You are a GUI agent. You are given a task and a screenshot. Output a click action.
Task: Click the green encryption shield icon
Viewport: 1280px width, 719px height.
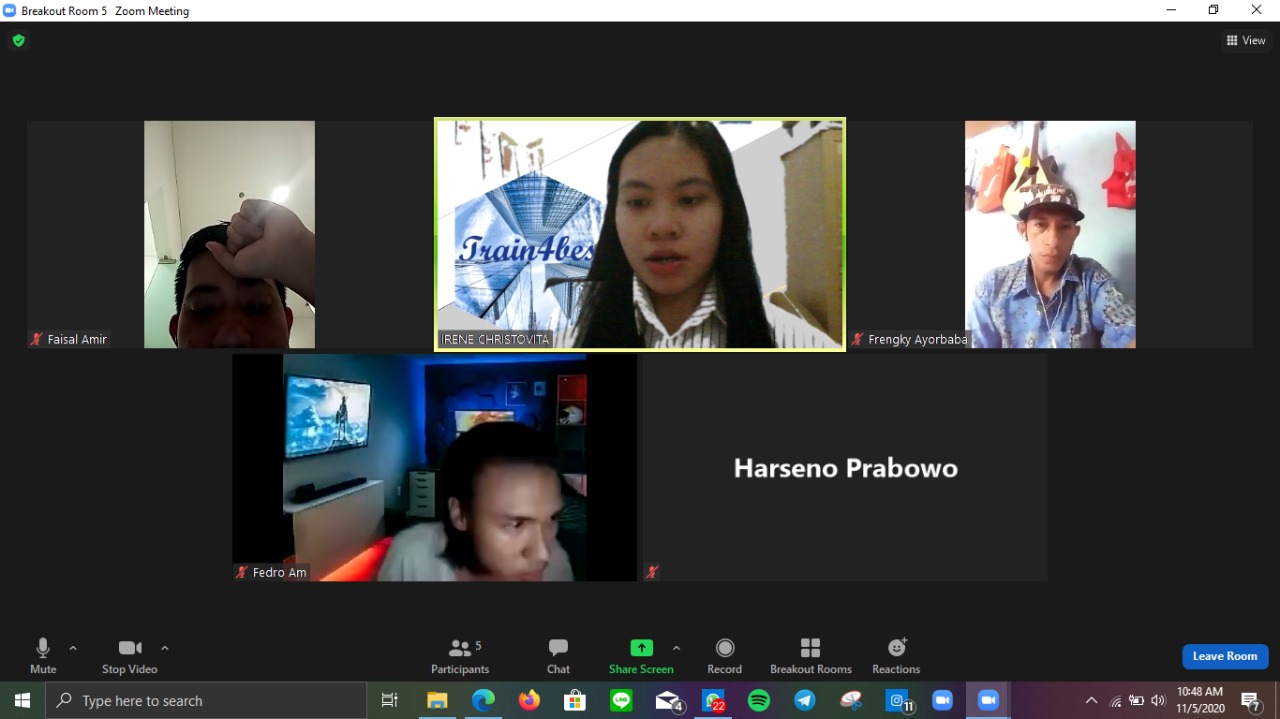point(18,41)
